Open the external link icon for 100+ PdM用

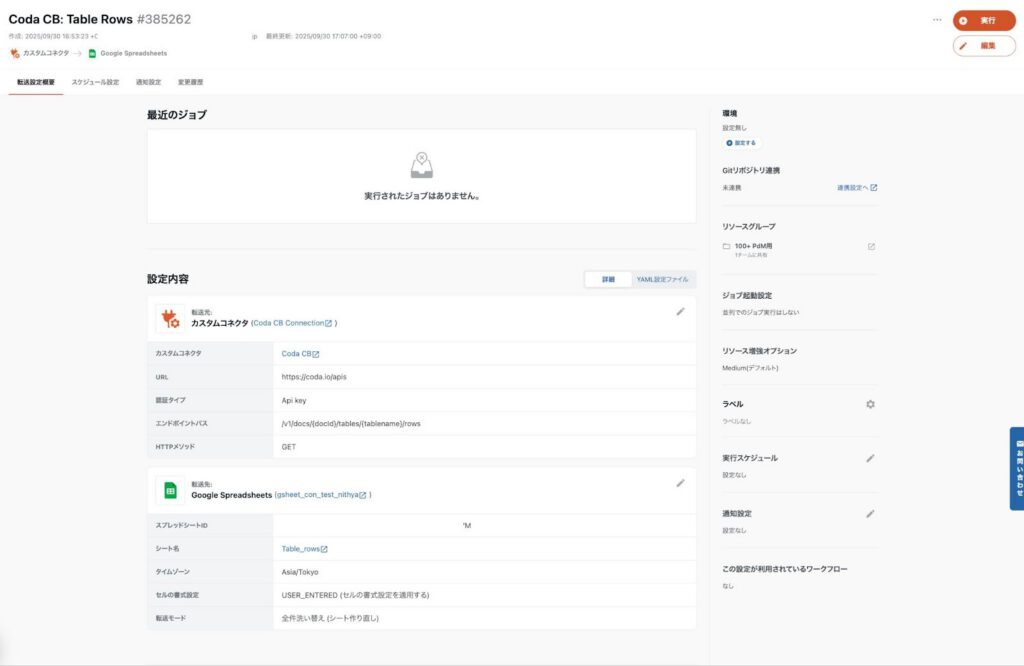[871, 247]
